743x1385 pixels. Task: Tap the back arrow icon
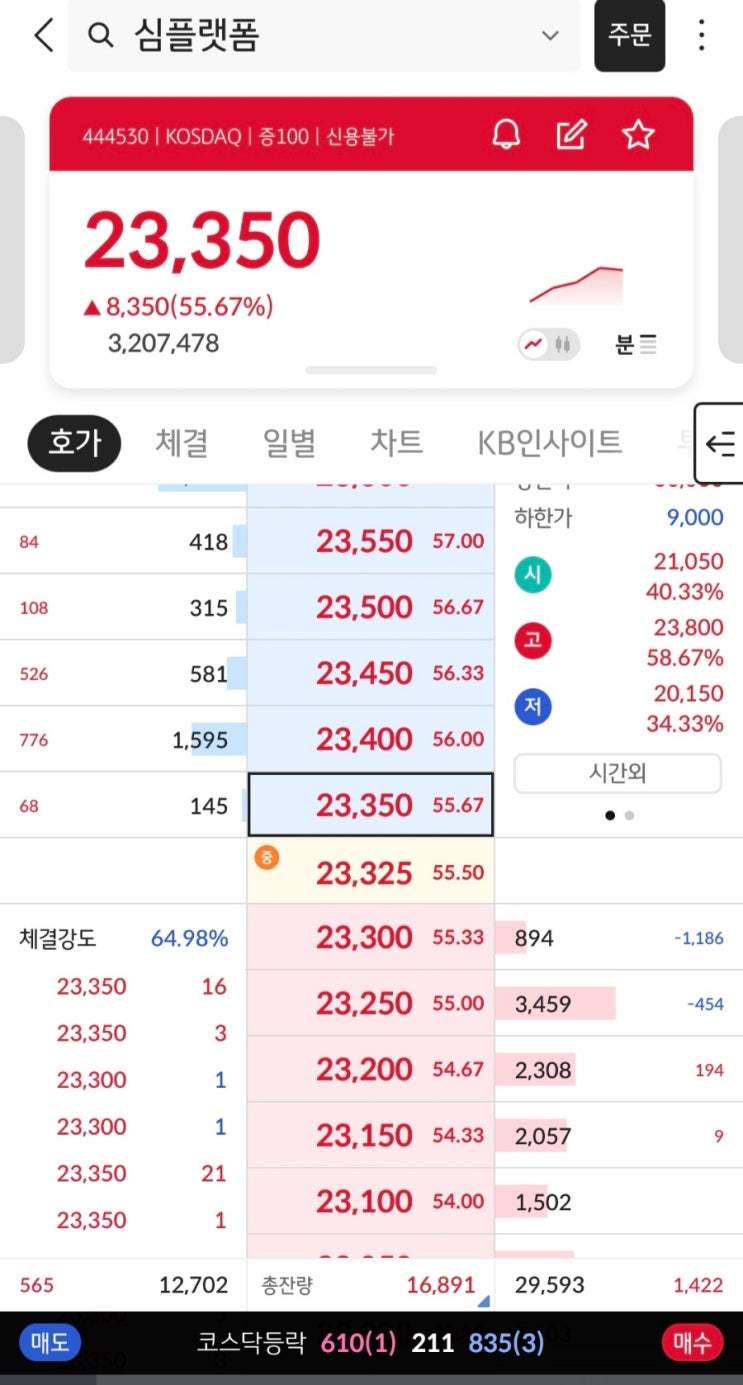(43, 36)
